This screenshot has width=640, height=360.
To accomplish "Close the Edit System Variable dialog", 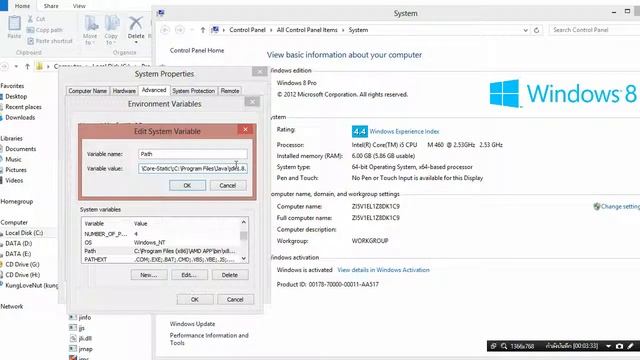I will 246,130.
